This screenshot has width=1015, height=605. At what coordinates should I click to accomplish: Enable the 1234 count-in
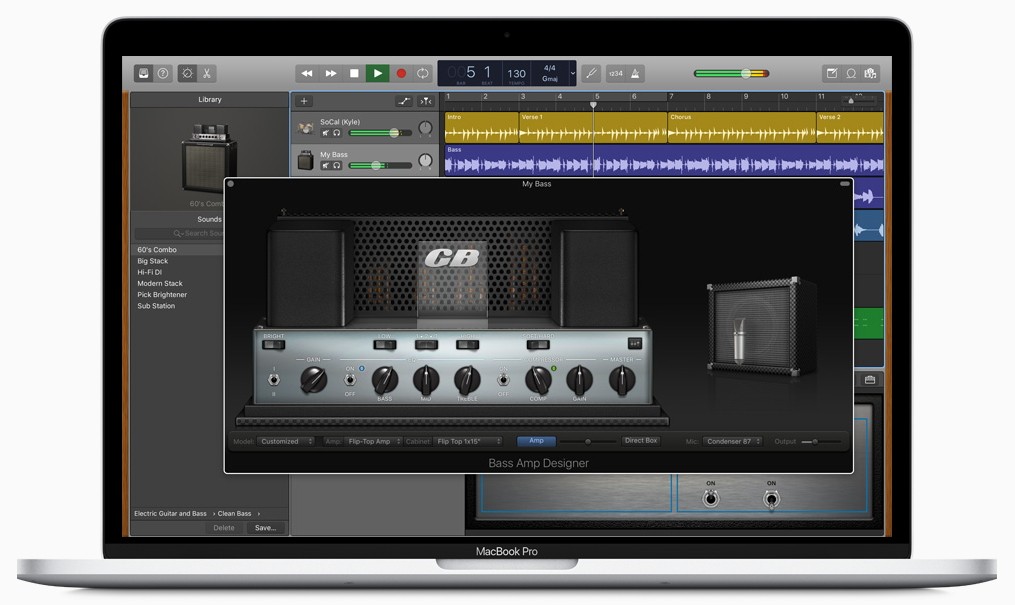[616, 73]
